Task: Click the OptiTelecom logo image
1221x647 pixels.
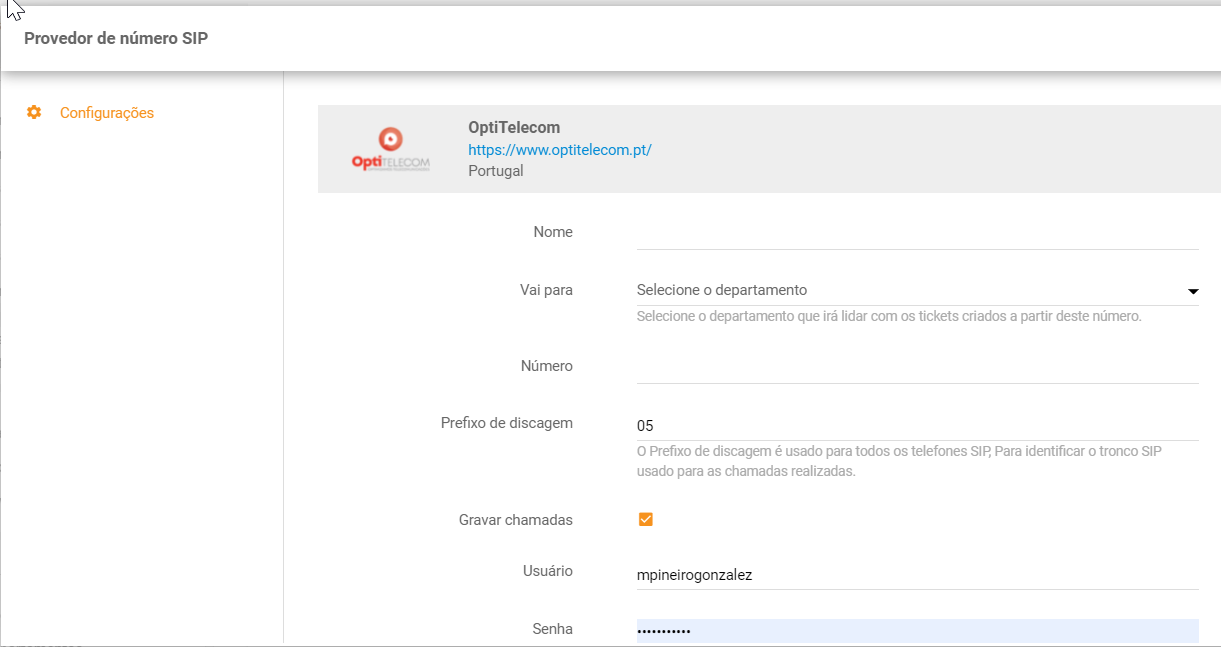Action: [391, 150]
